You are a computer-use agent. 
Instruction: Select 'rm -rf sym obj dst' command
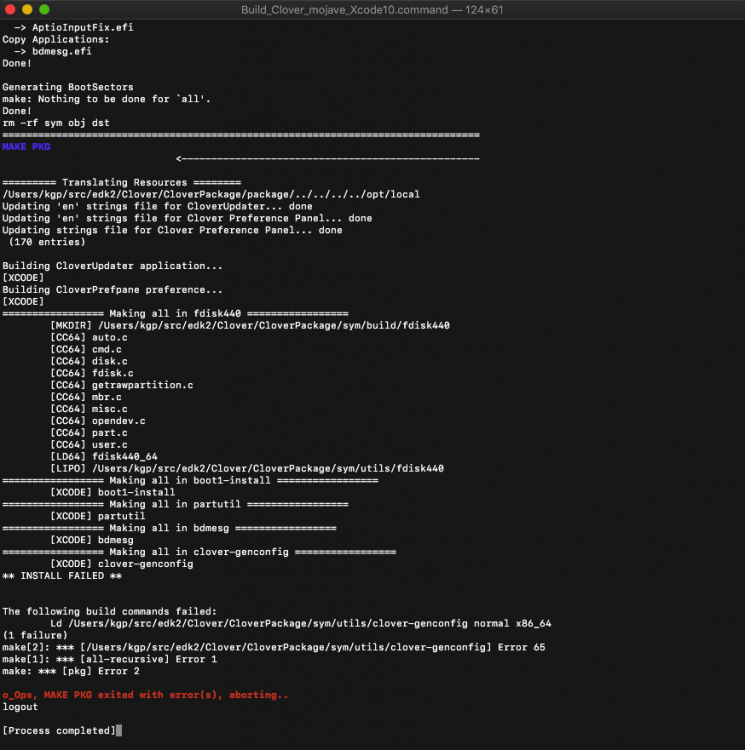tap(56, 123)
